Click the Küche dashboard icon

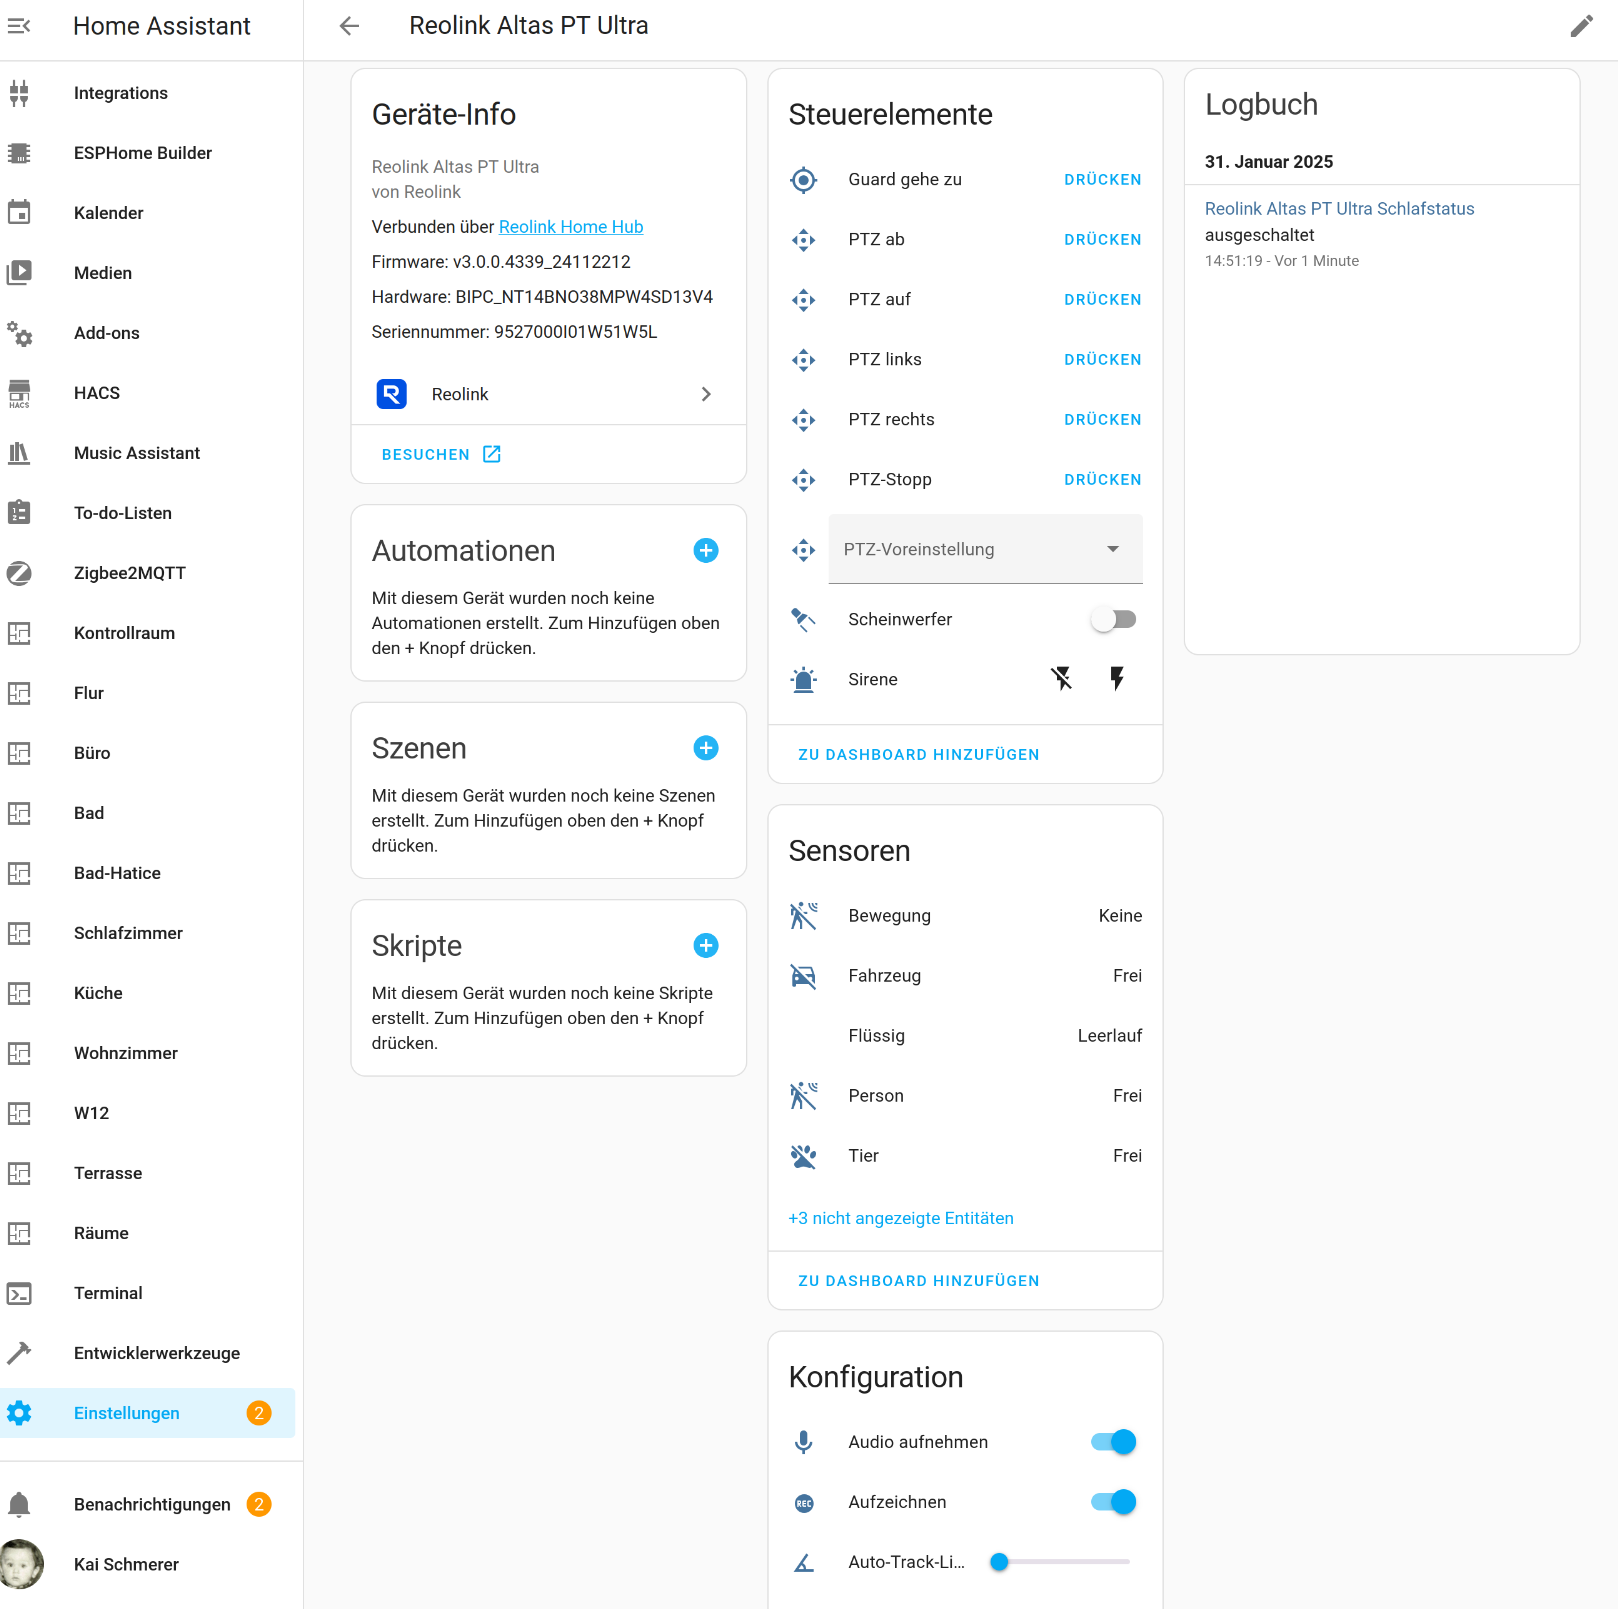click(19, 993)
